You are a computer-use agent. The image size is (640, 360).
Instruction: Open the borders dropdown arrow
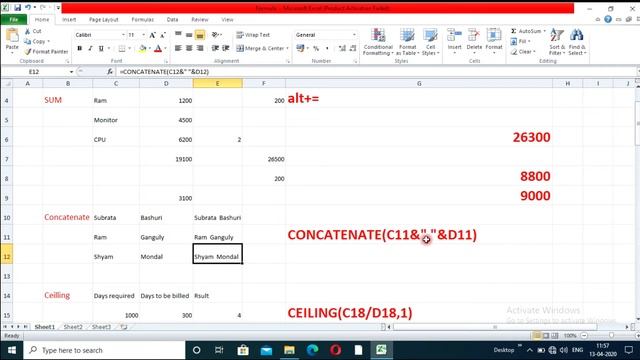129,49
